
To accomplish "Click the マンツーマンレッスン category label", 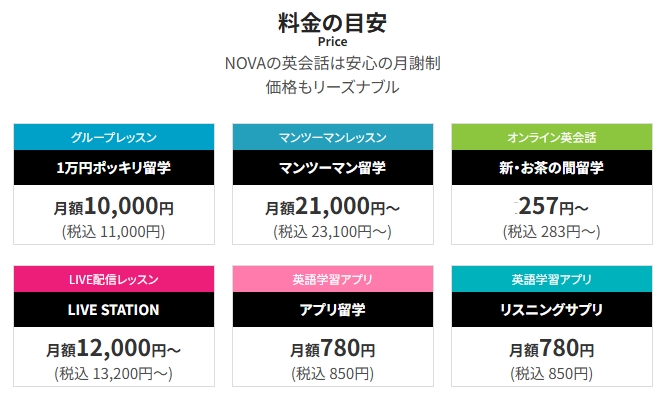I will click(332, 136).
